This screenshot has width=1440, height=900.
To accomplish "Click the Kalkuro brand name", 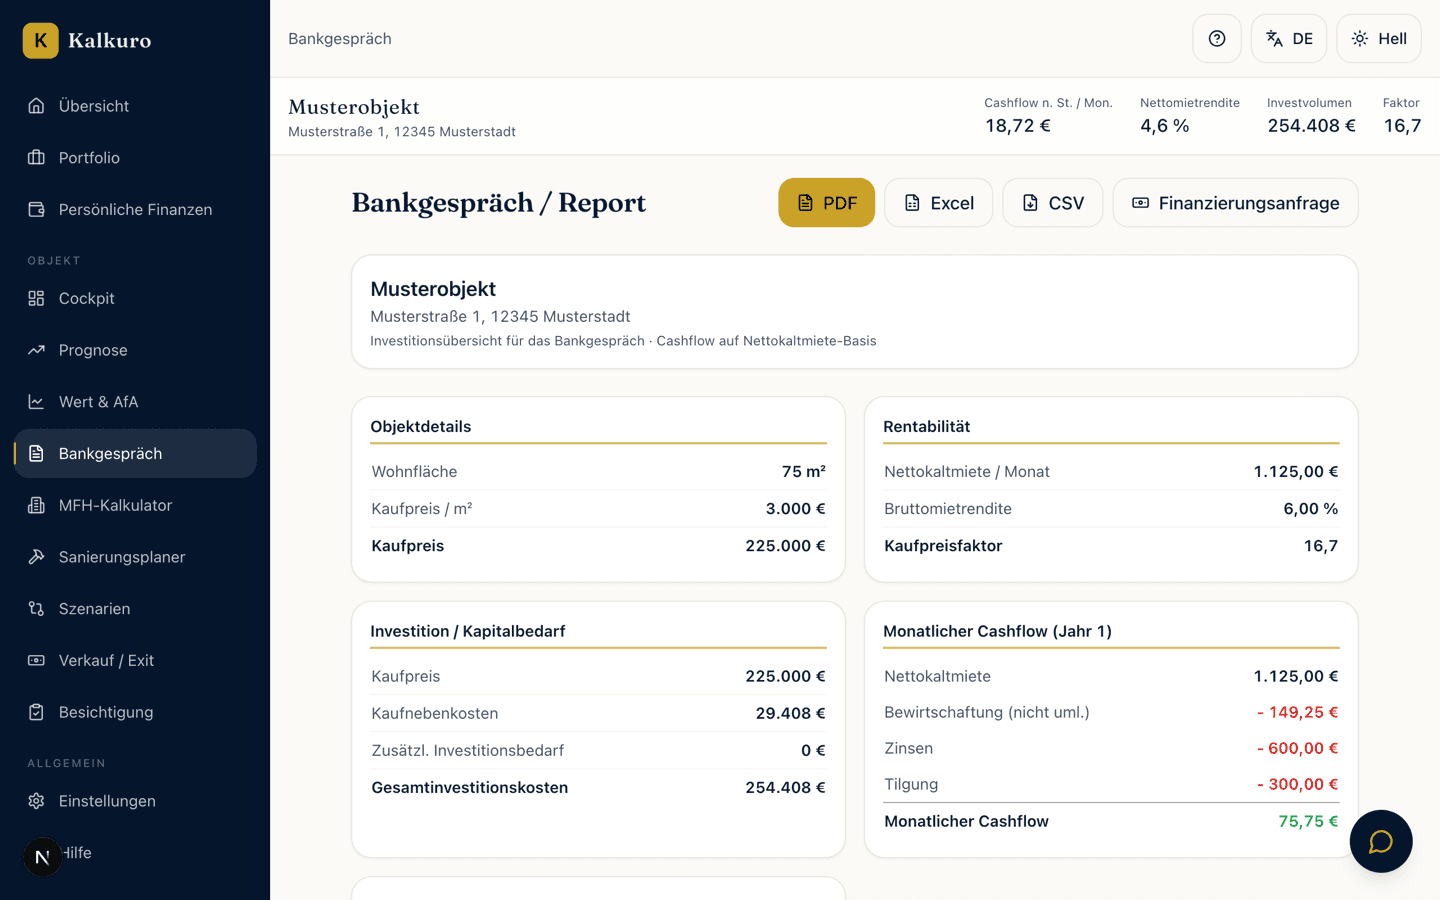I will coord(110,41).
